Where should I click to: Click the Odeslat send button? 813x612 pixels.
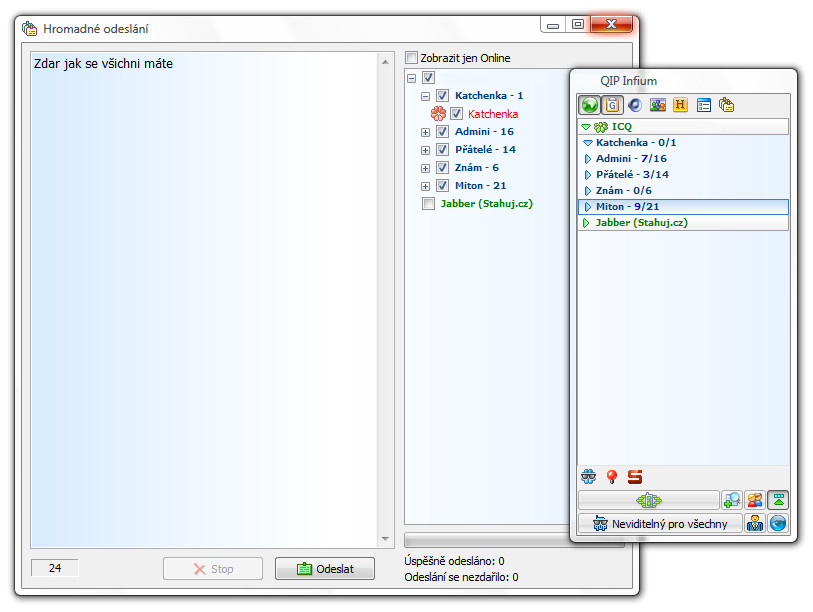coord(325,568)
